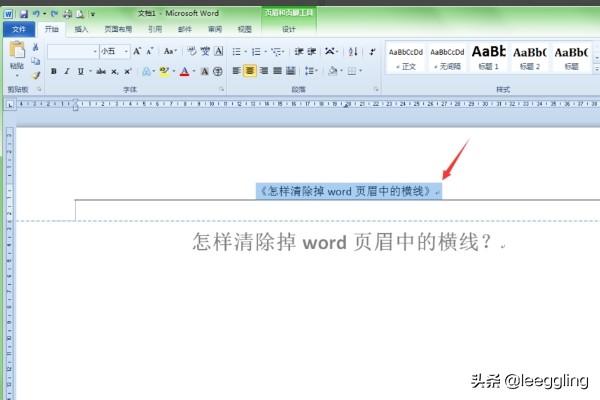Click the selected header text 《怎样清除掉 word 页眉中的横线》
This screenshot has width=600, height=400.
(346, 191)
